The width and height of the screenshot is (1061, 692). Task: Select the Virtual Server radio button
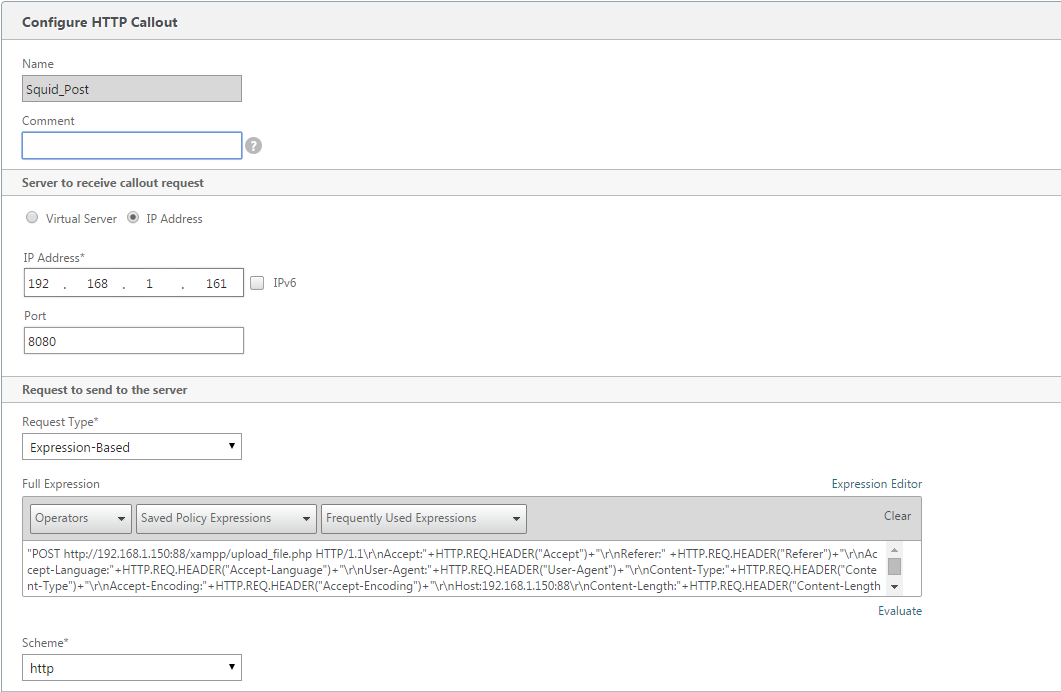(x=32, y=218)
